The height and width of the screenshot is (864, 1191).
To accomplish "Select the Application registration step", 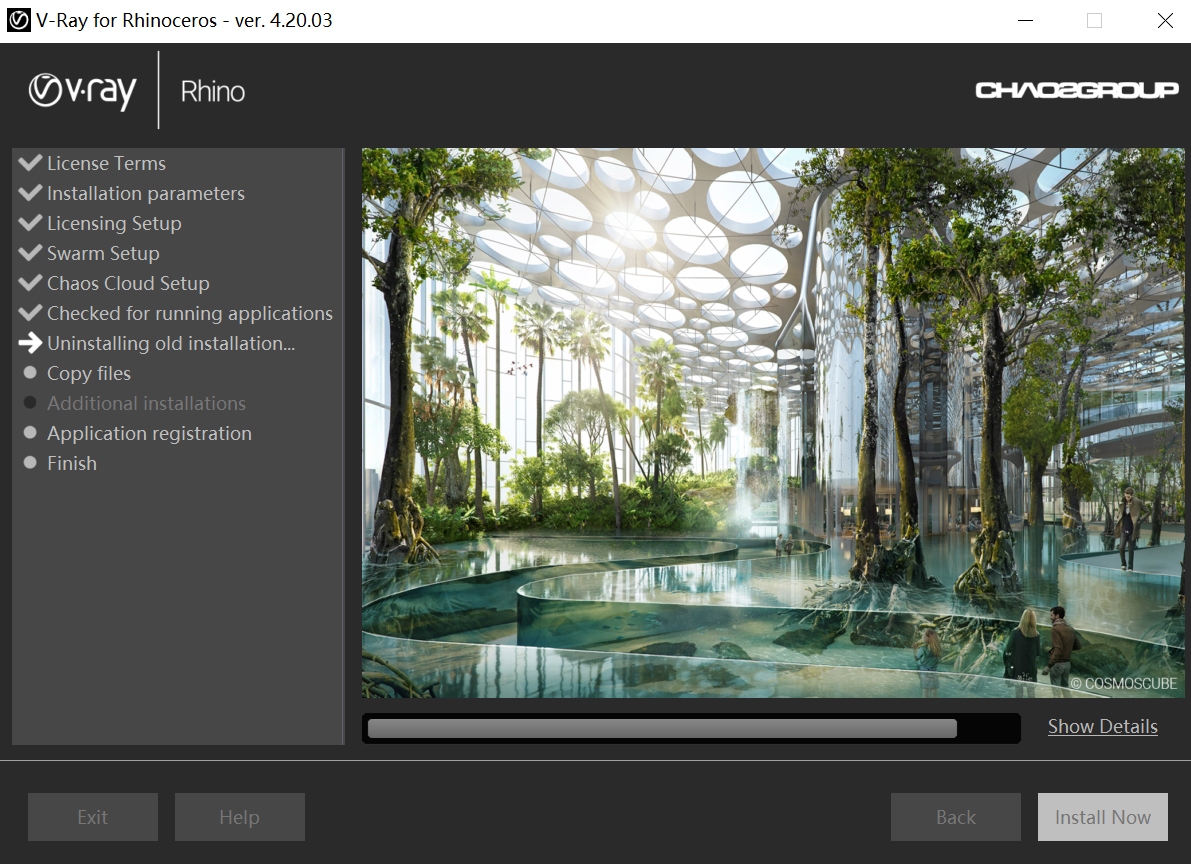I will tap(150, 433).
